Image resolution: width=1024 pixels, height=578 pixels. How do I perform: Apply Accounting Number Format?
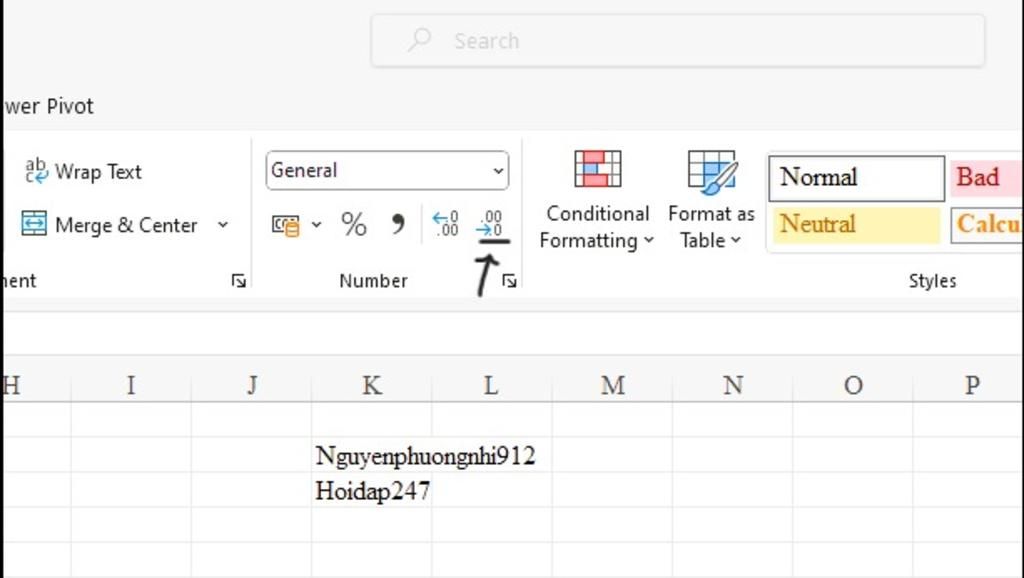(x=286, y=225)
